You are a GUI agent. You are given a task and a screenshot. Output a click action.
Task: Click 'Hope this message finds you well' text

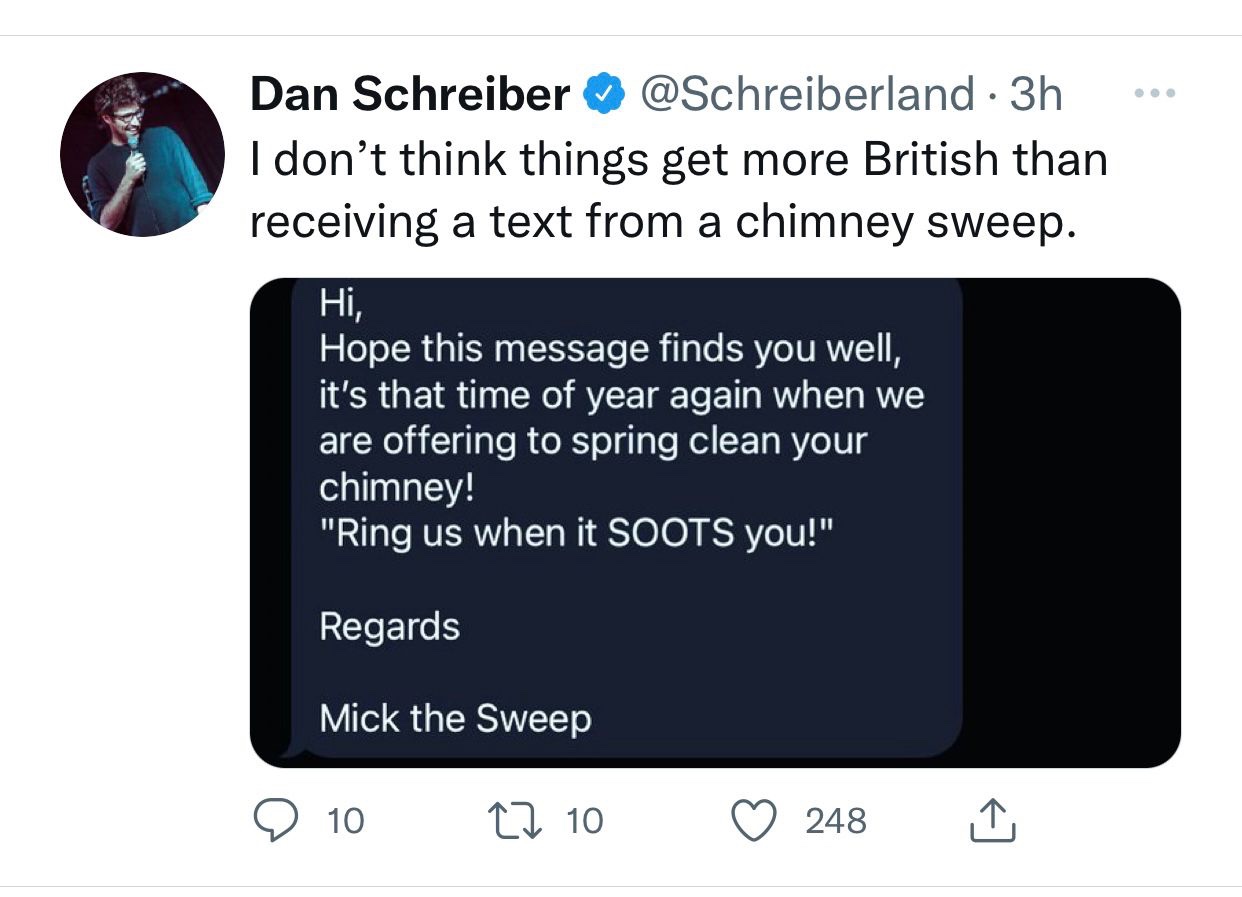point(615,350)
